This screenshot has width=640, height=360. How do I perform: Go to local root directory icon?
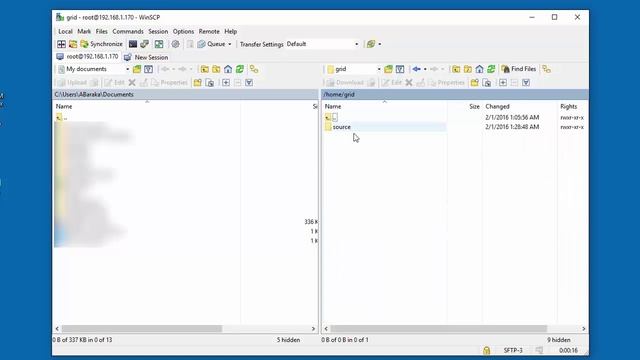216,69
